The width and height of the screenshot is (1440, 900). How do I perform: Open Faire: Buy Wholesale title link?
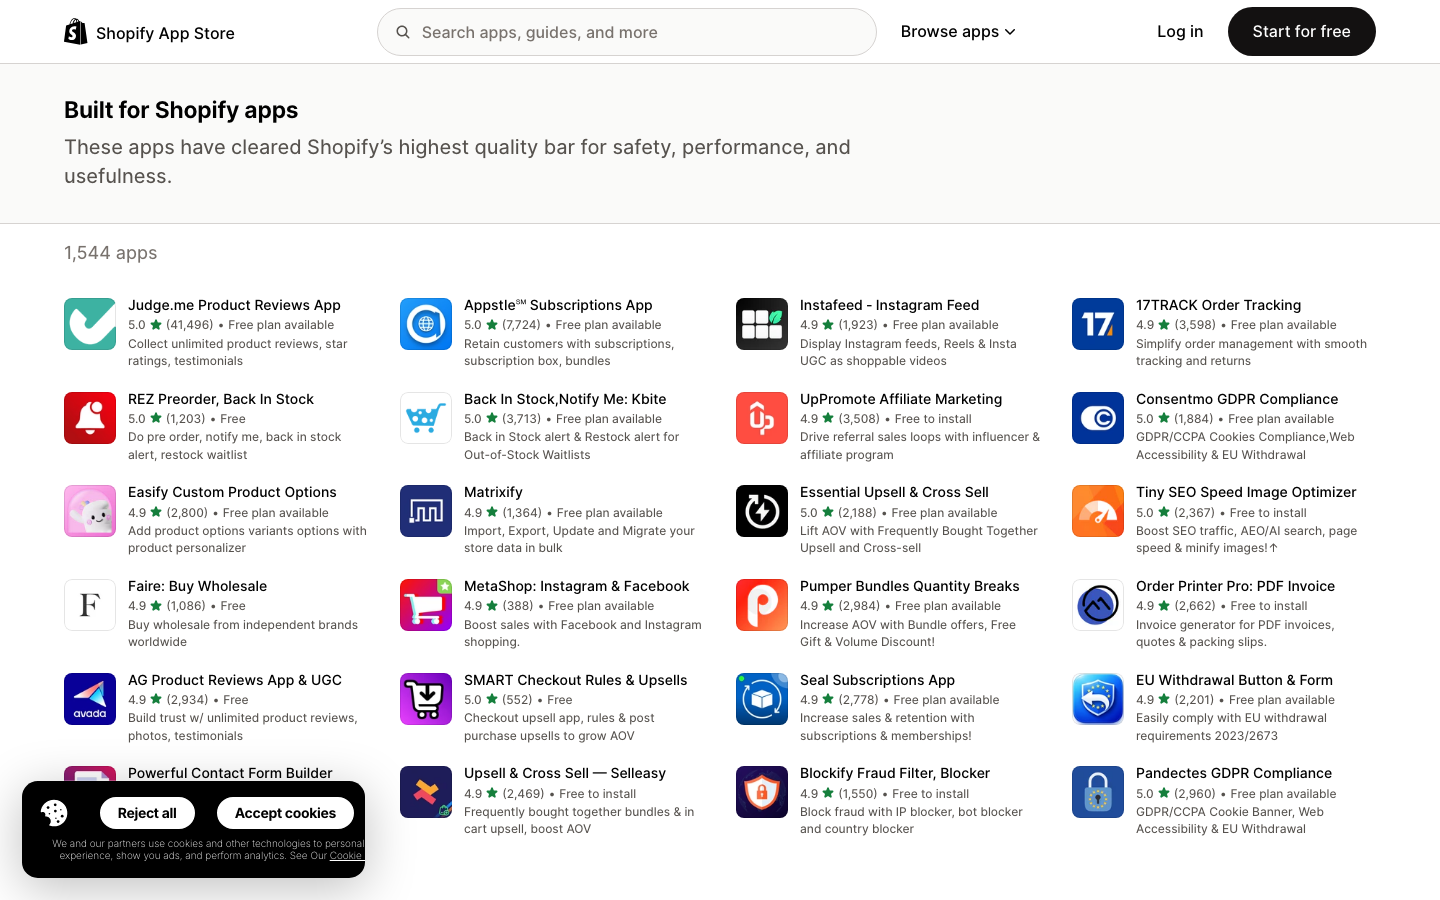(197, 586)
